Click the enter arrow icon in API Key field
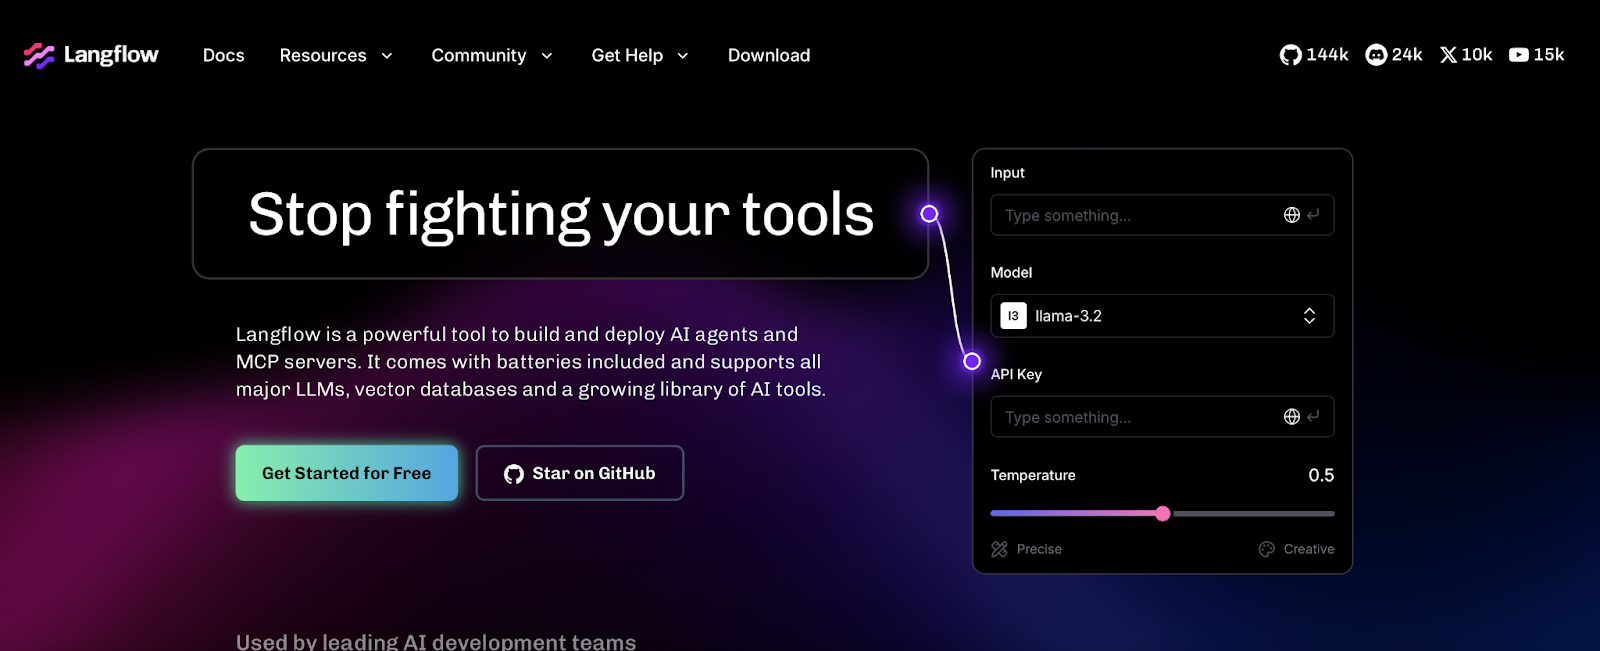The image size is (1600, 651). 1314,417
